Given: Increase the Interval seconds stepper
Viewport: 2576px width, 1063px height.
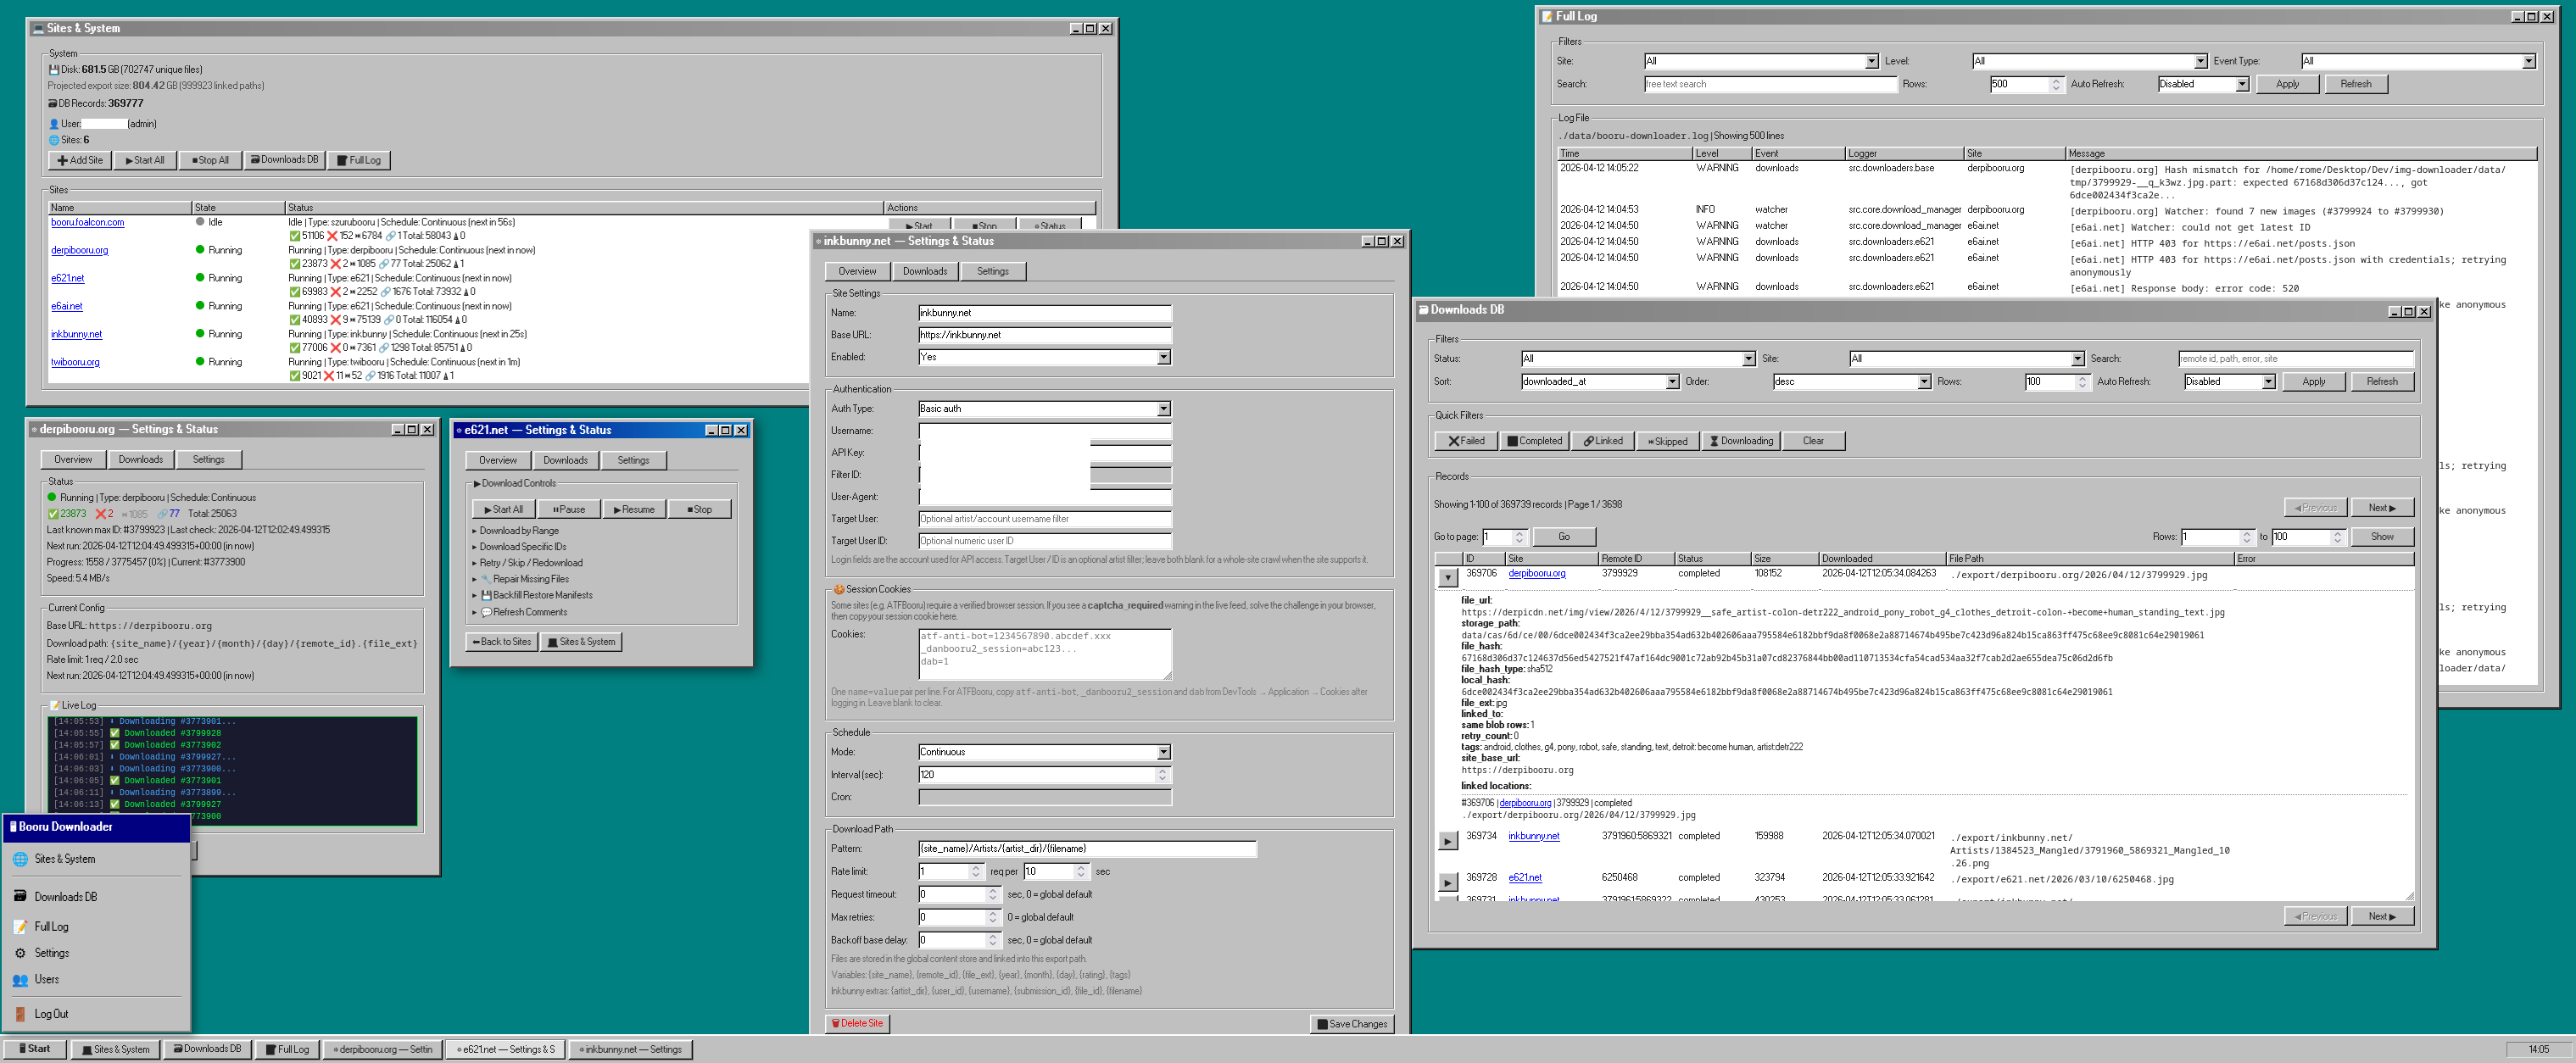Looking at the screenshot, I should tap(1162, 771).
